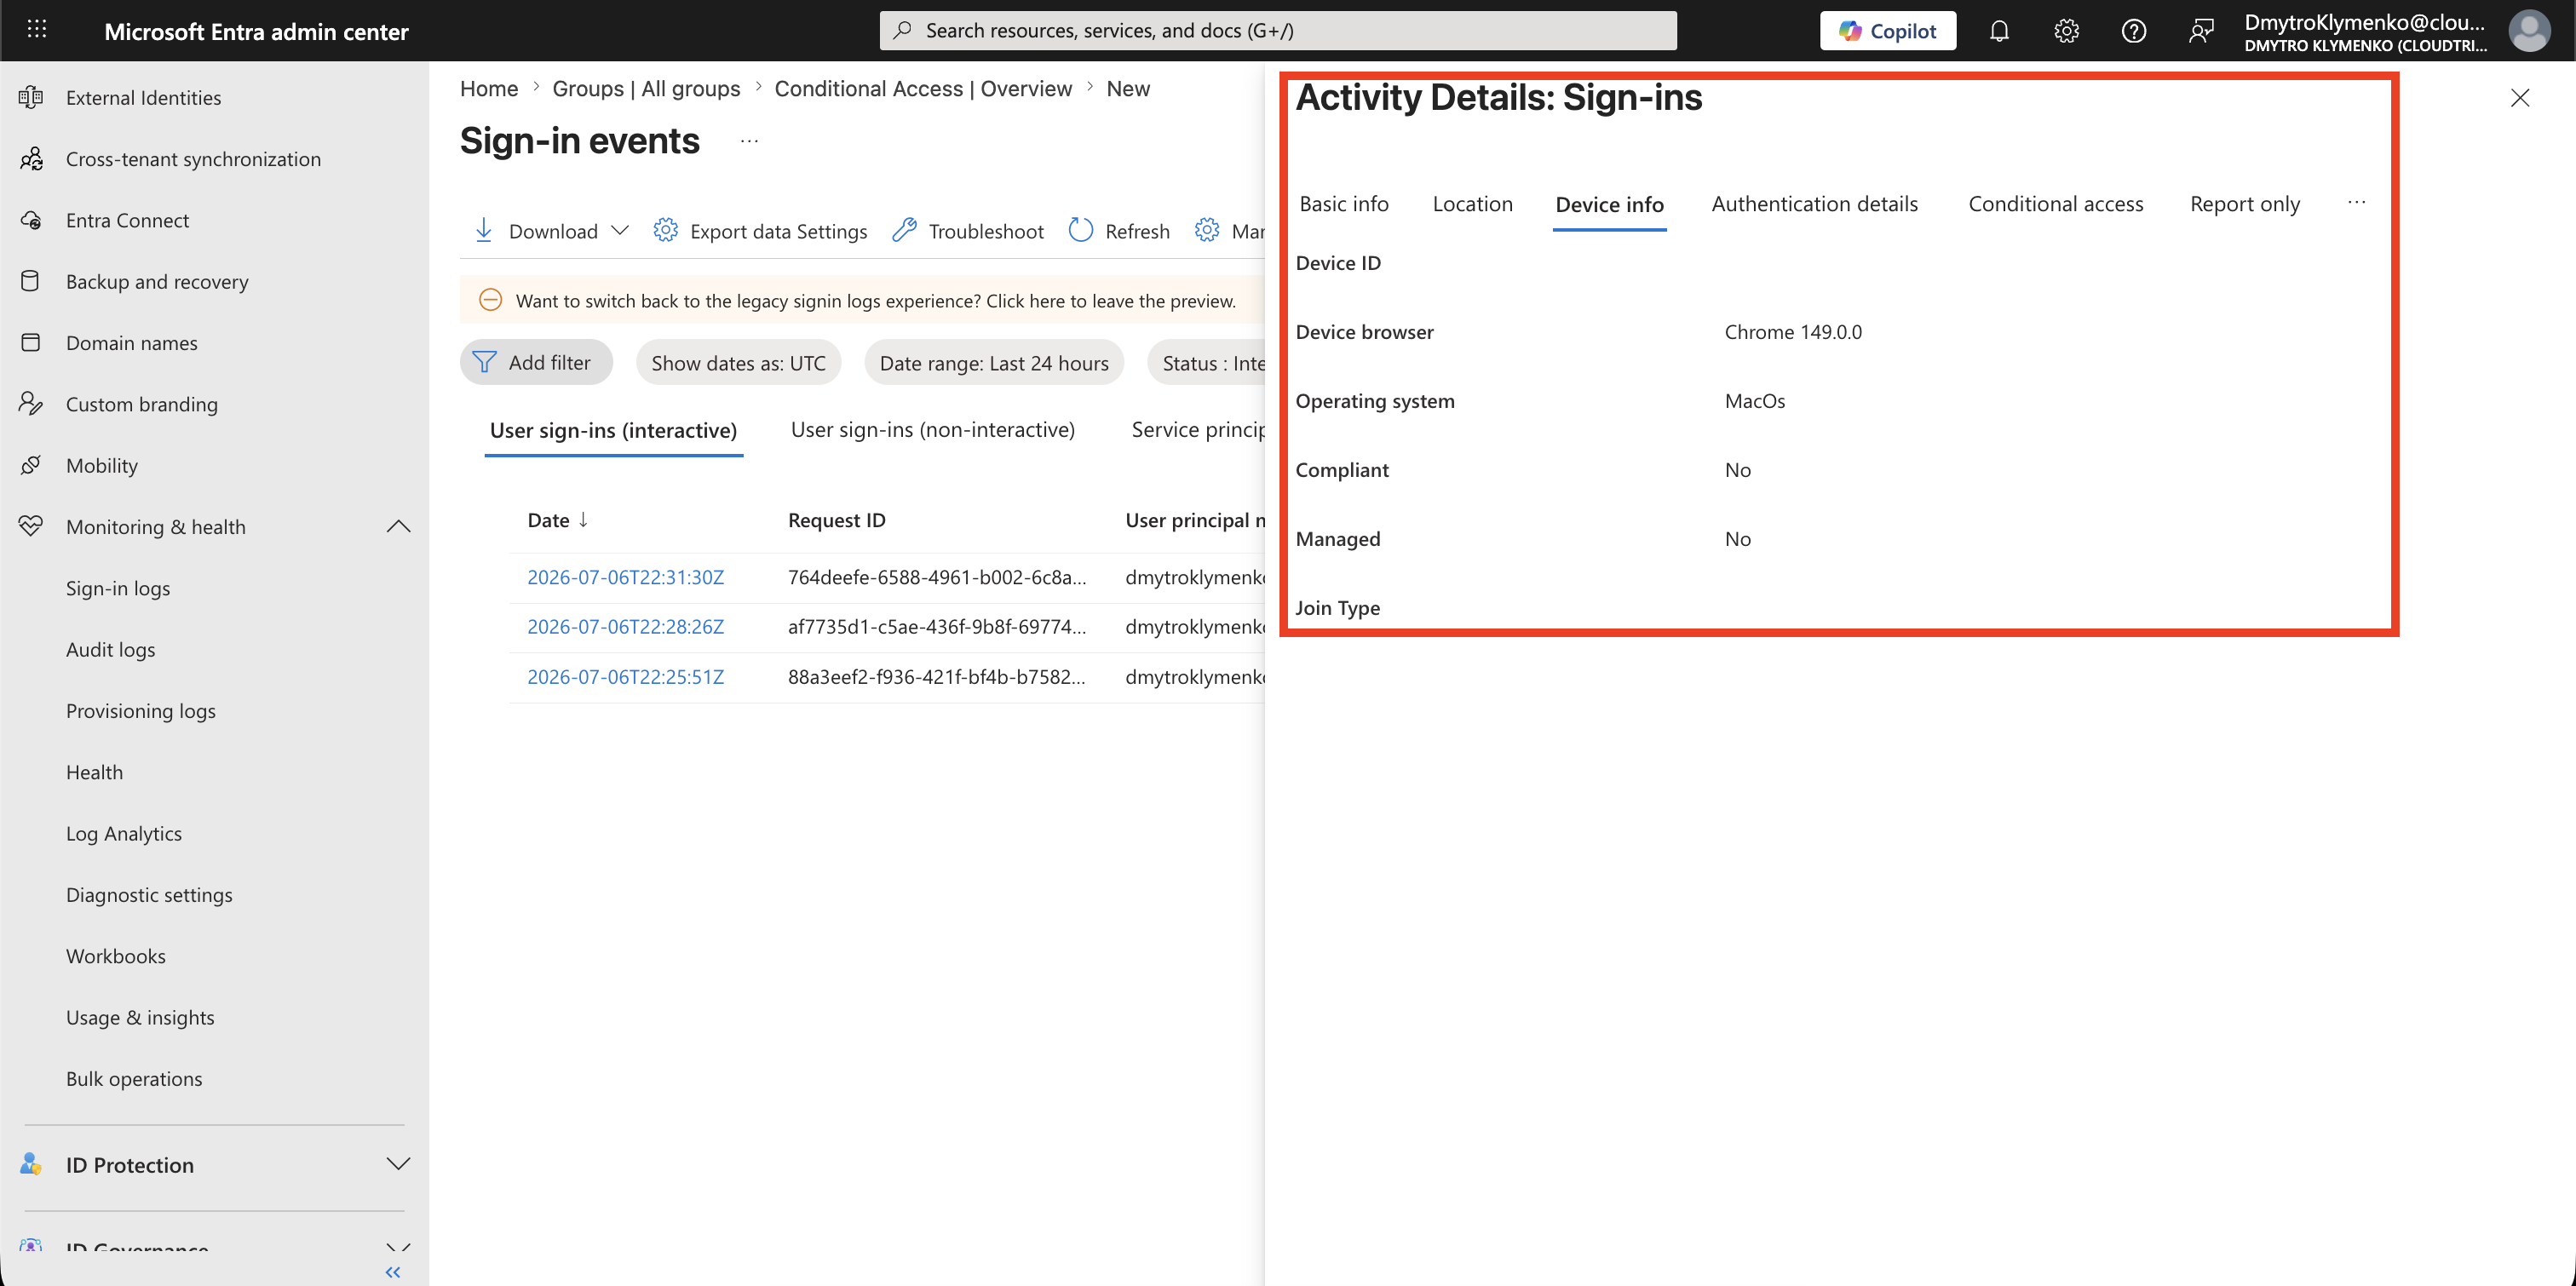Go to Conditional Access | Overview breadcrumb

[x=923, y=89]
